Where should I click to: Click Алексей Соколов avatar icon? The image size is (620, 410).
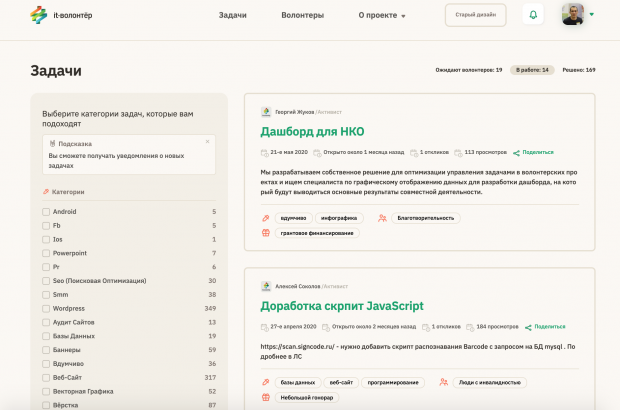266,285
